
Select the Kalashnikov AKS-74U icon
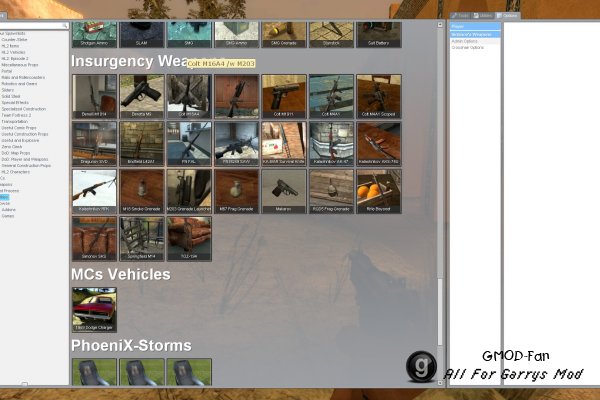(379, 144)
